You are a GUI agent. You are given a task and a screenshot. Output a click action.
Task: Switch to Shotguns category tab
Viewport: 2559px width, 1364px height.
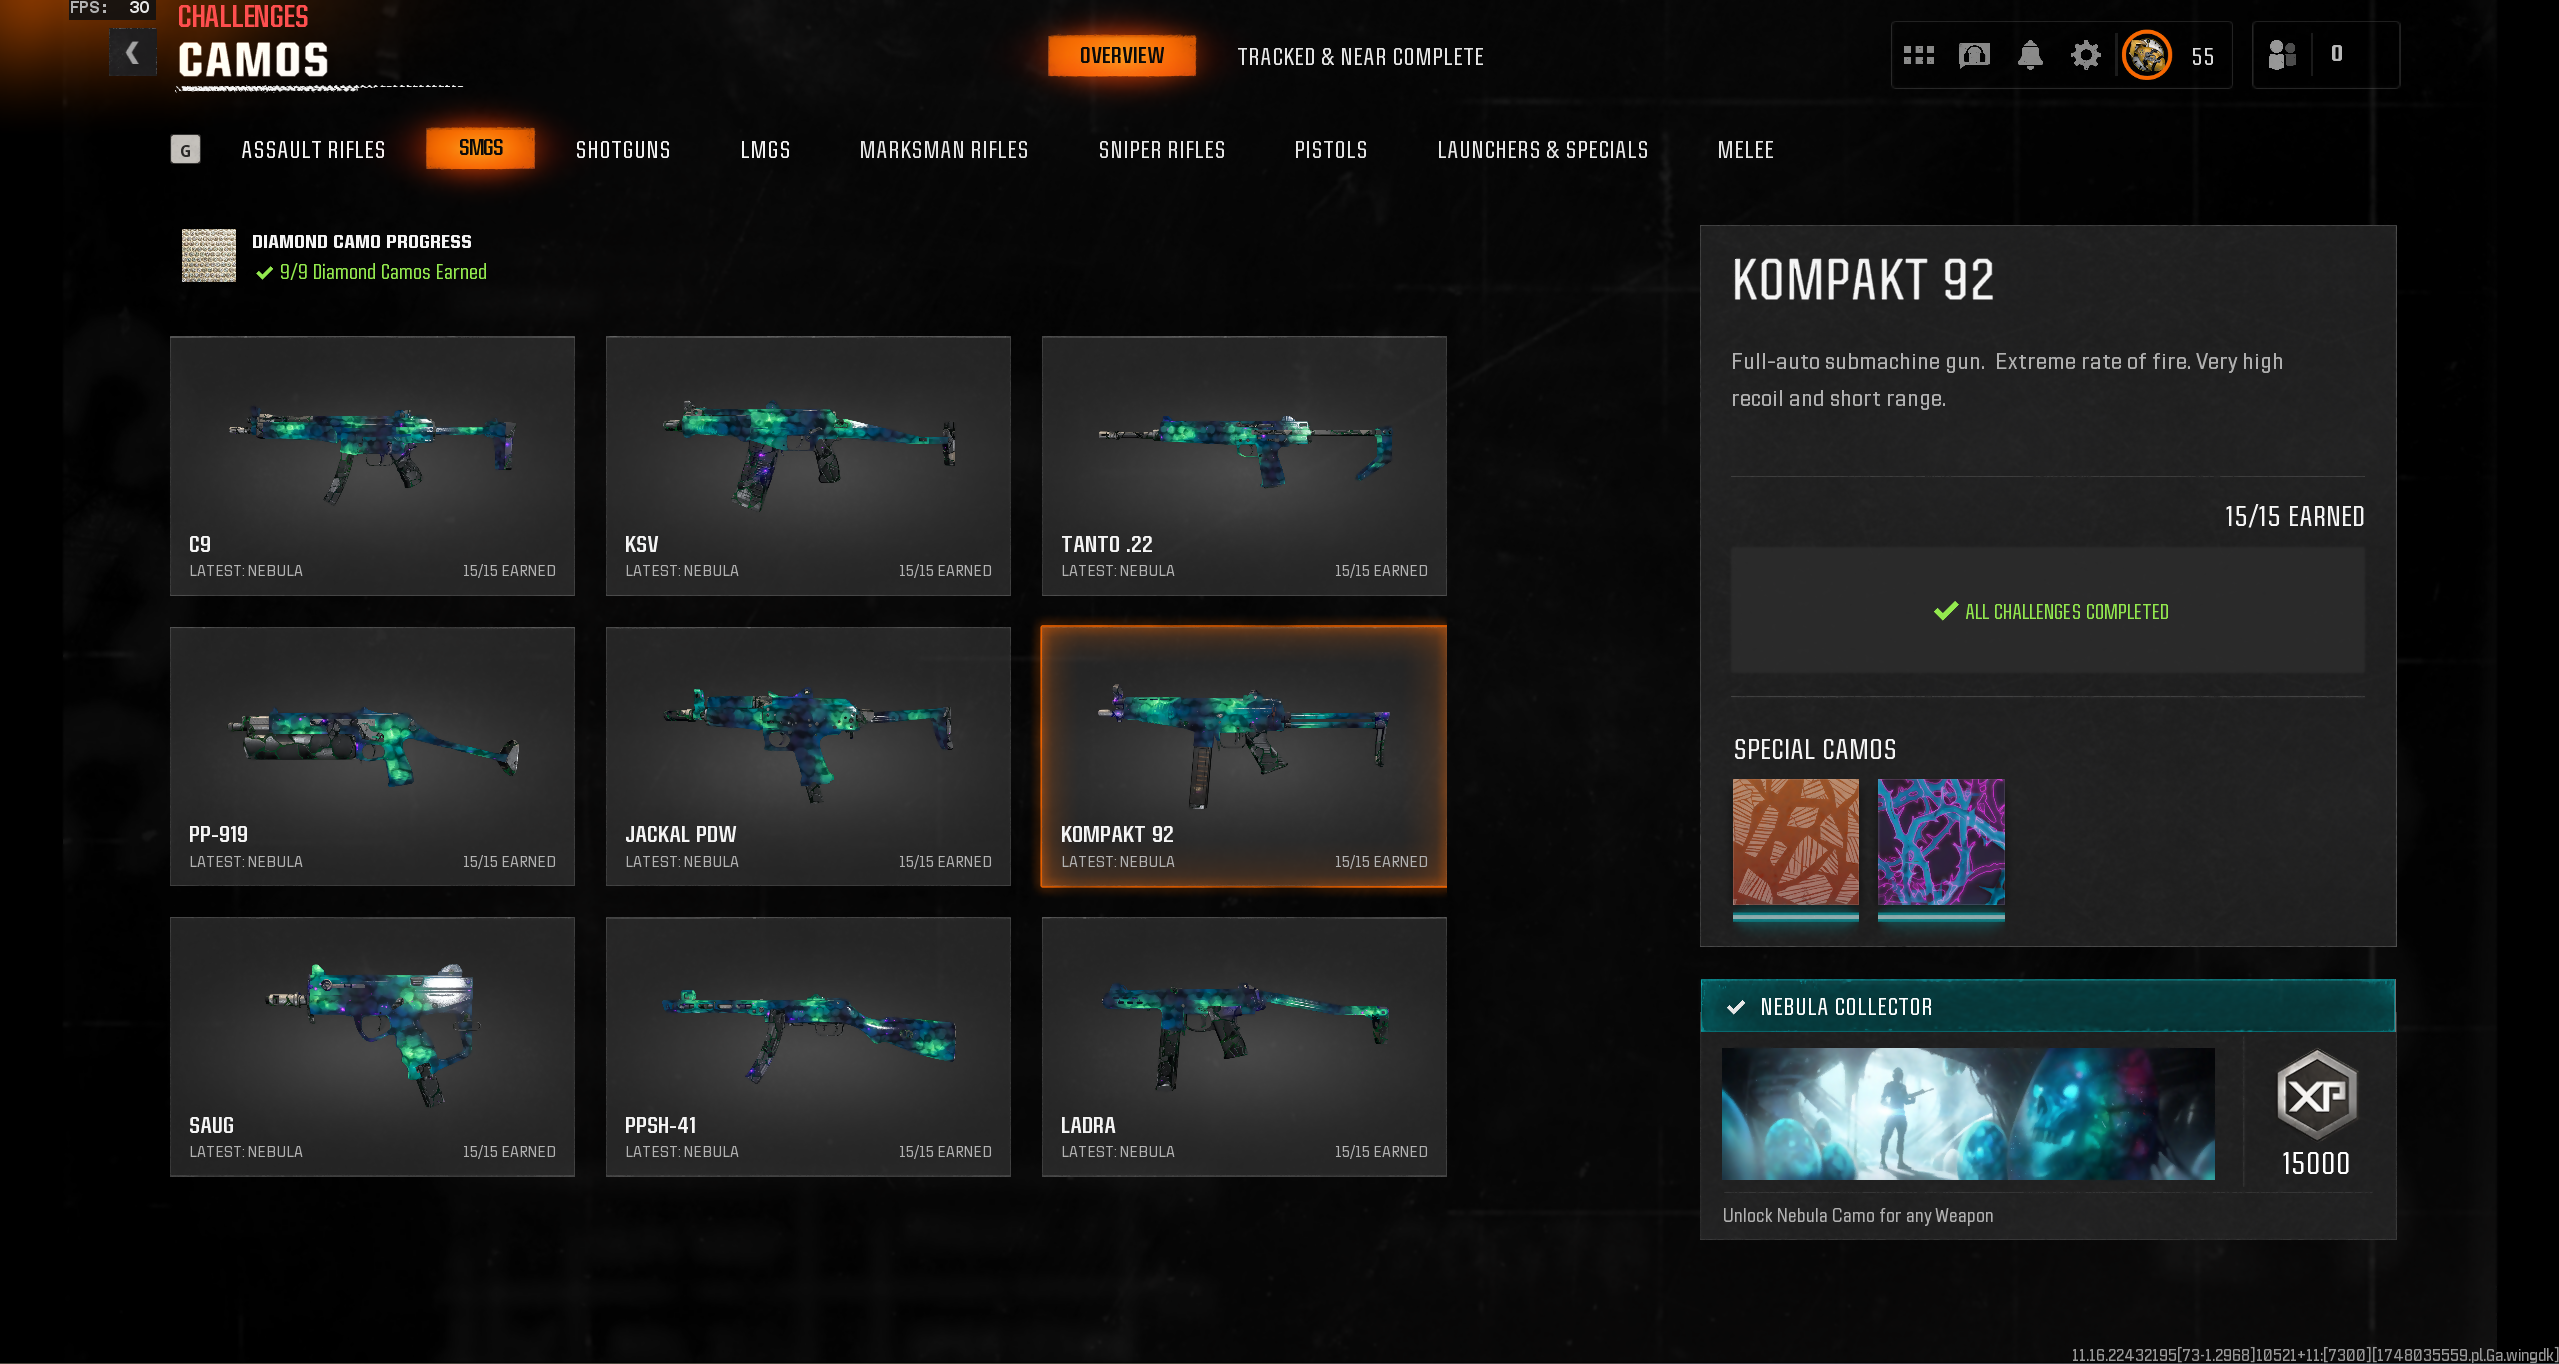[x=623, y=150]
